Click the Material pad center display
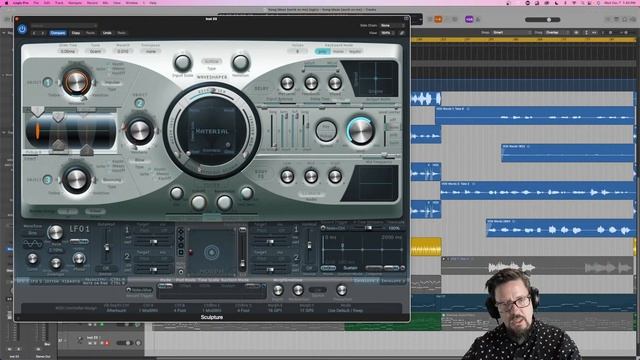 (212, 131)
